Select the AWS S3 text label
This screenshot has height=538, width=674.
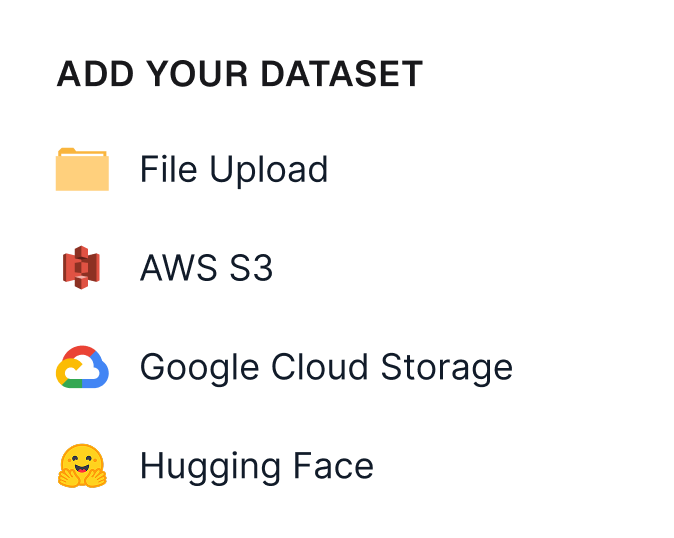click(206, 268)
